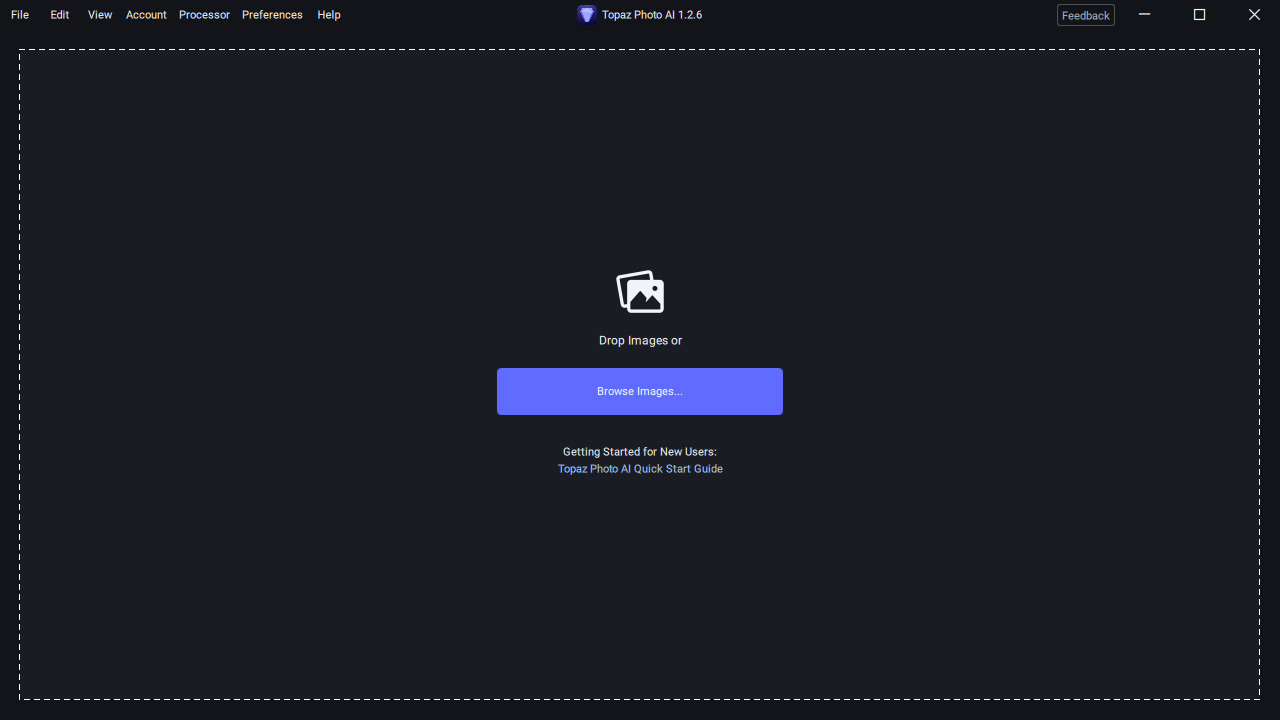The image size is (1280, 720).
Task: Click the image drop zone picture icon
Action: click(640, 291)
